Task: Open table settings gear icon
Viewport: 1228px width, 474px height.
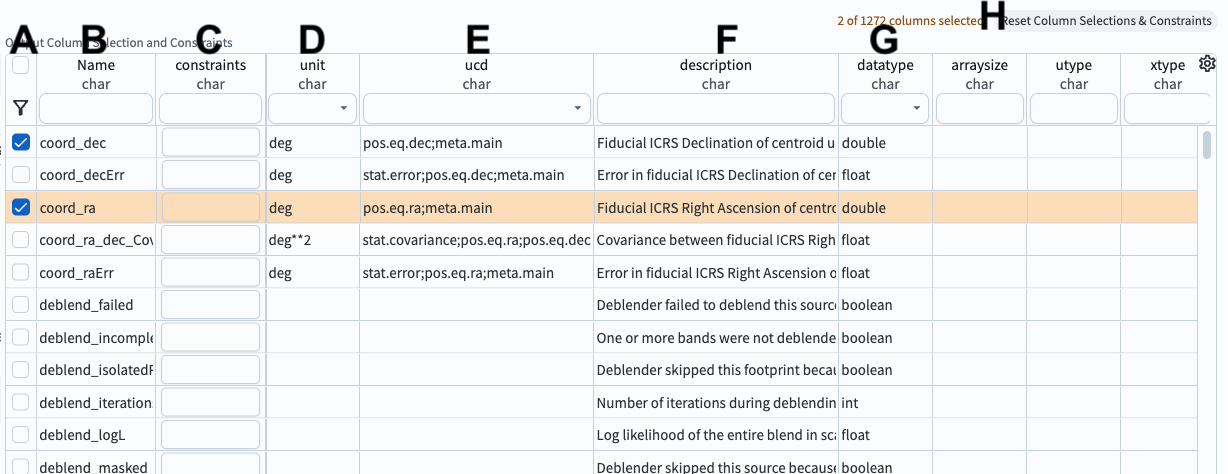Action: (x=1207, y=65)
